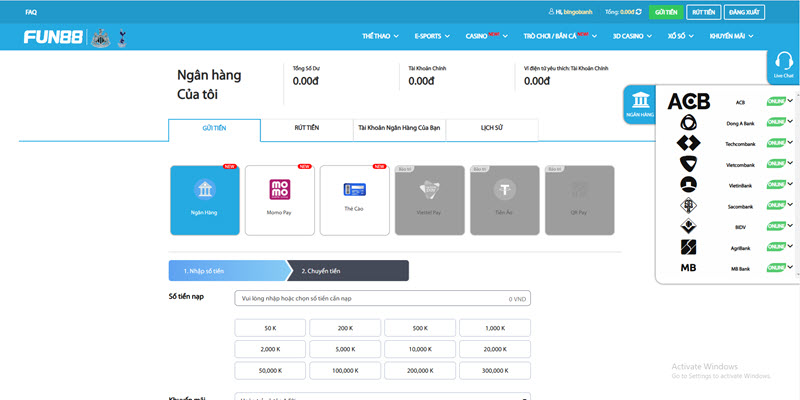800x400 pixels.
Task: Select Thẻ Cào deposit method
Action: pyautogui.click(x=355, y=200)
